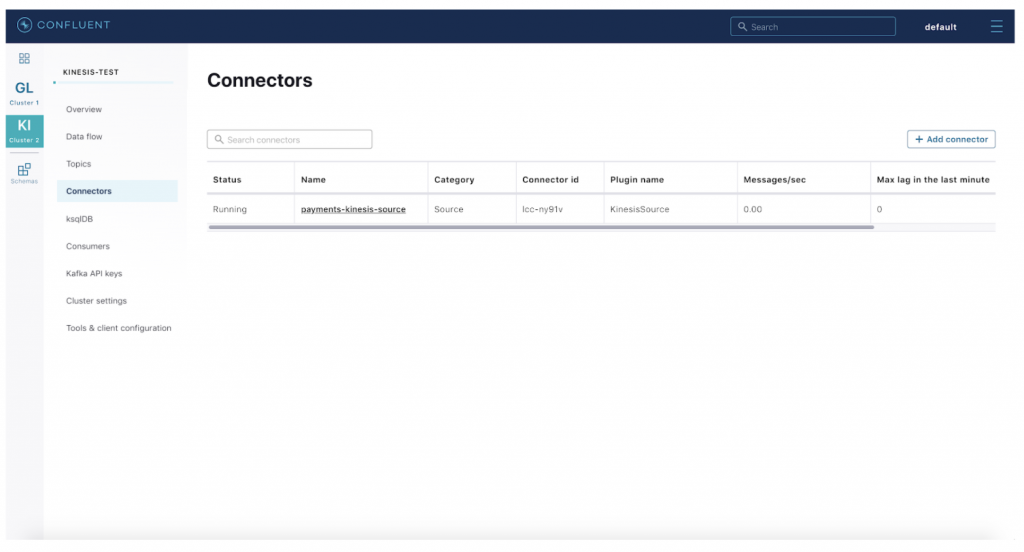Click the Category column header
The width and height of the screenshot is (1024, 552).
(x=454, y=180)
